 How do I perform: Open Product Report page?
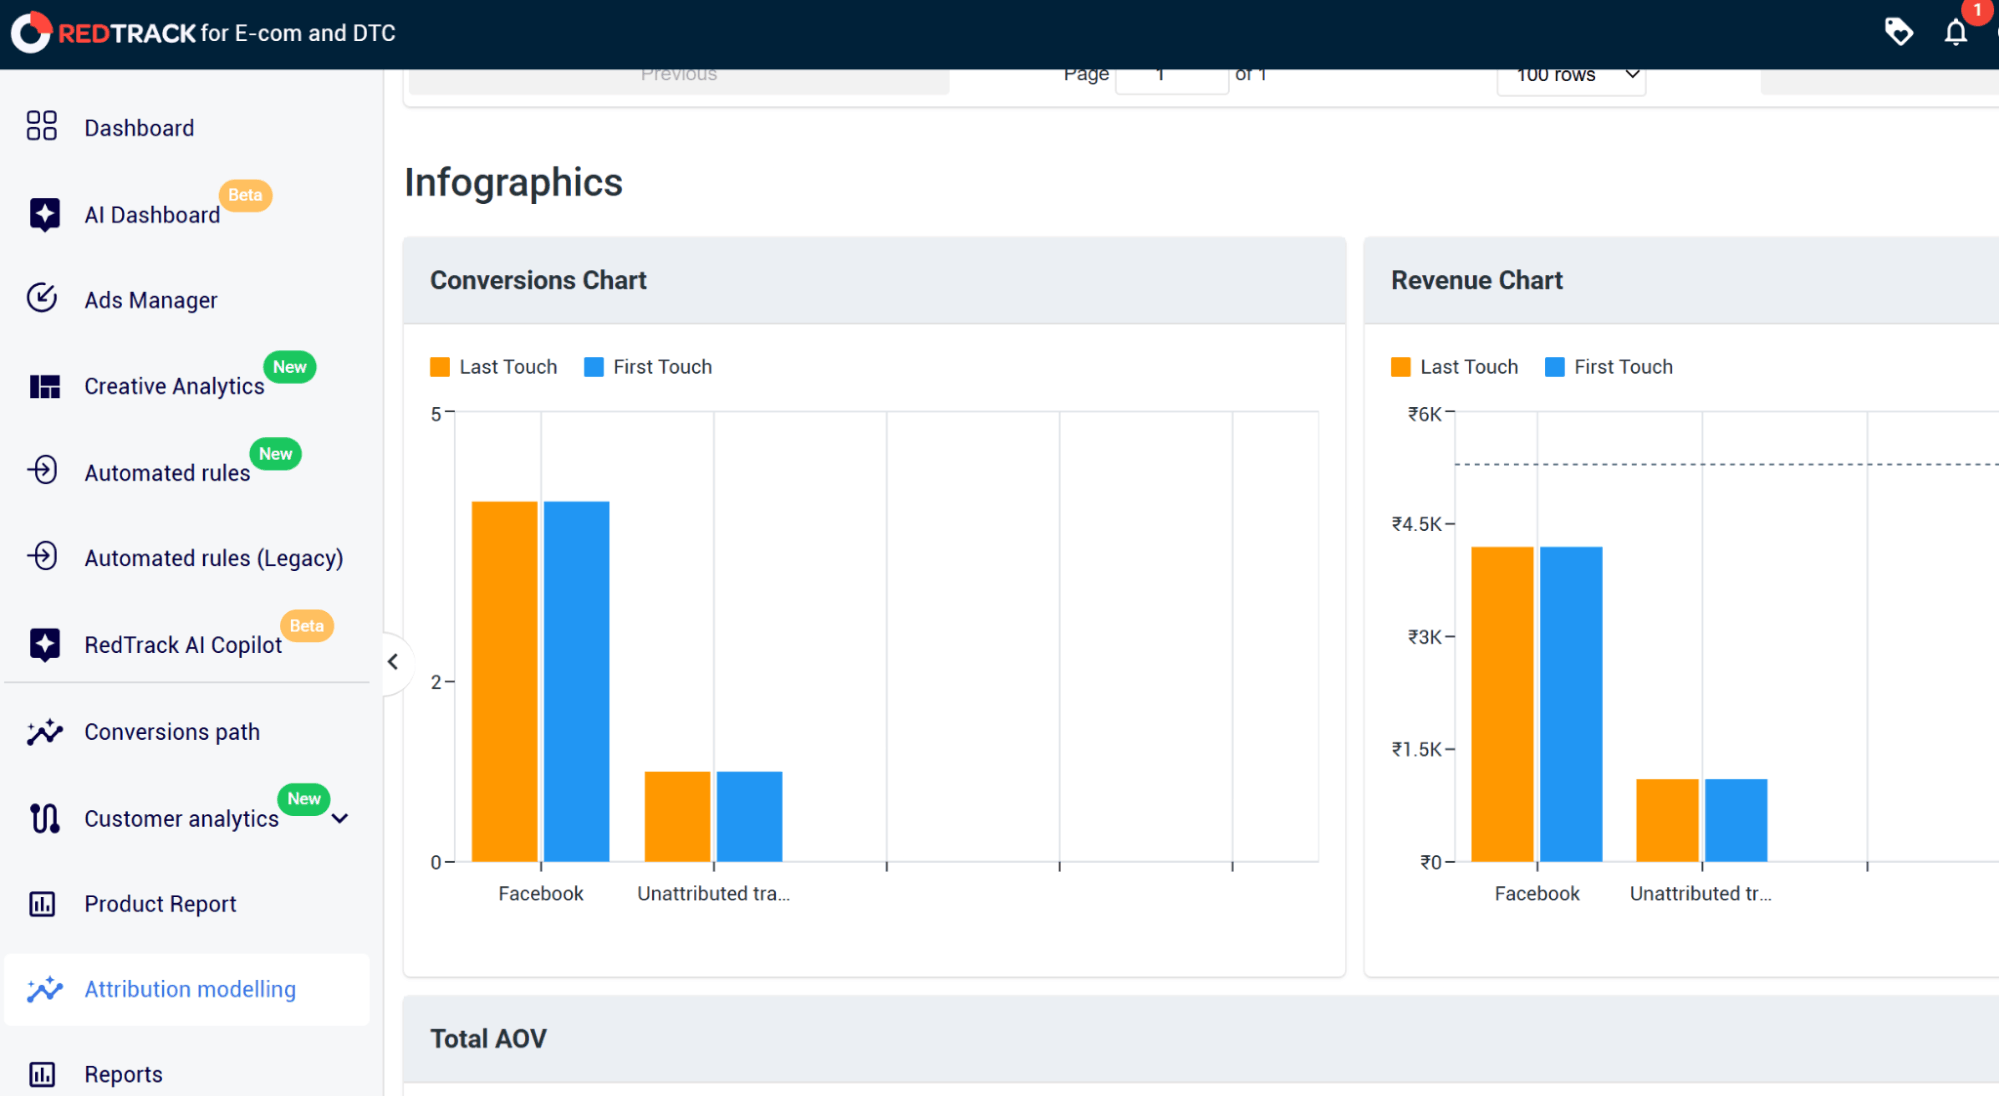click(x=160, y=904)
